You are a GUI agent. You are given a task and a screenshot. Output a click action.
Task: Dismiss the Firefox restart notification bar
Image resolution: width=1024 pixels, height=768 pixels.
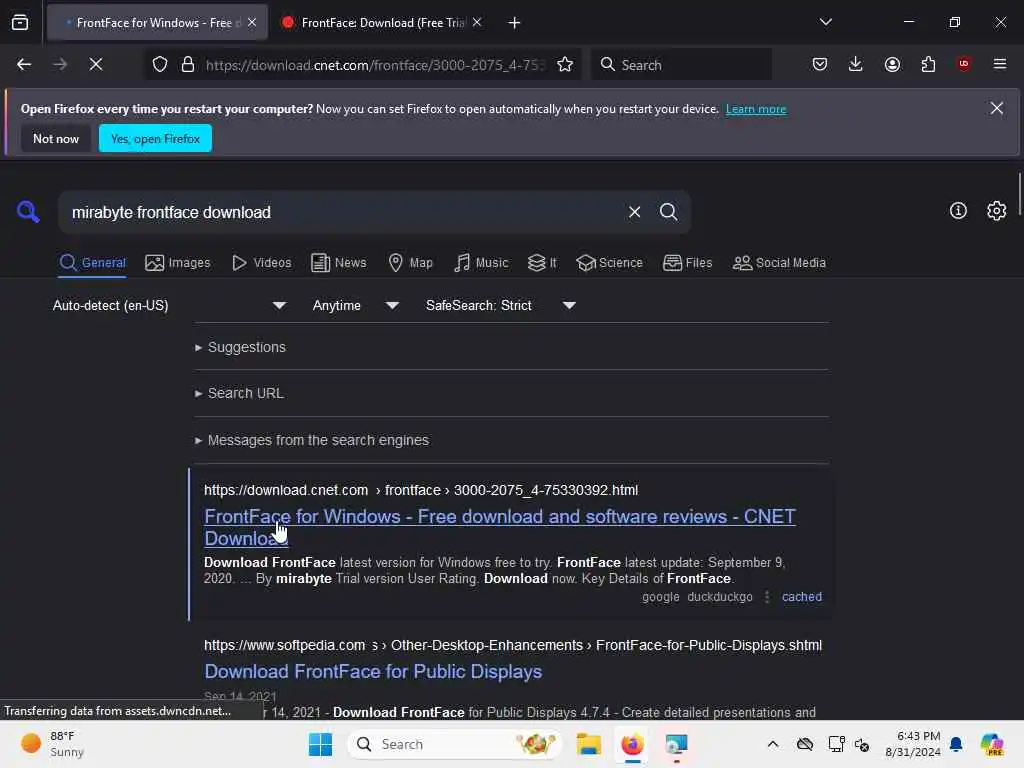997,108
